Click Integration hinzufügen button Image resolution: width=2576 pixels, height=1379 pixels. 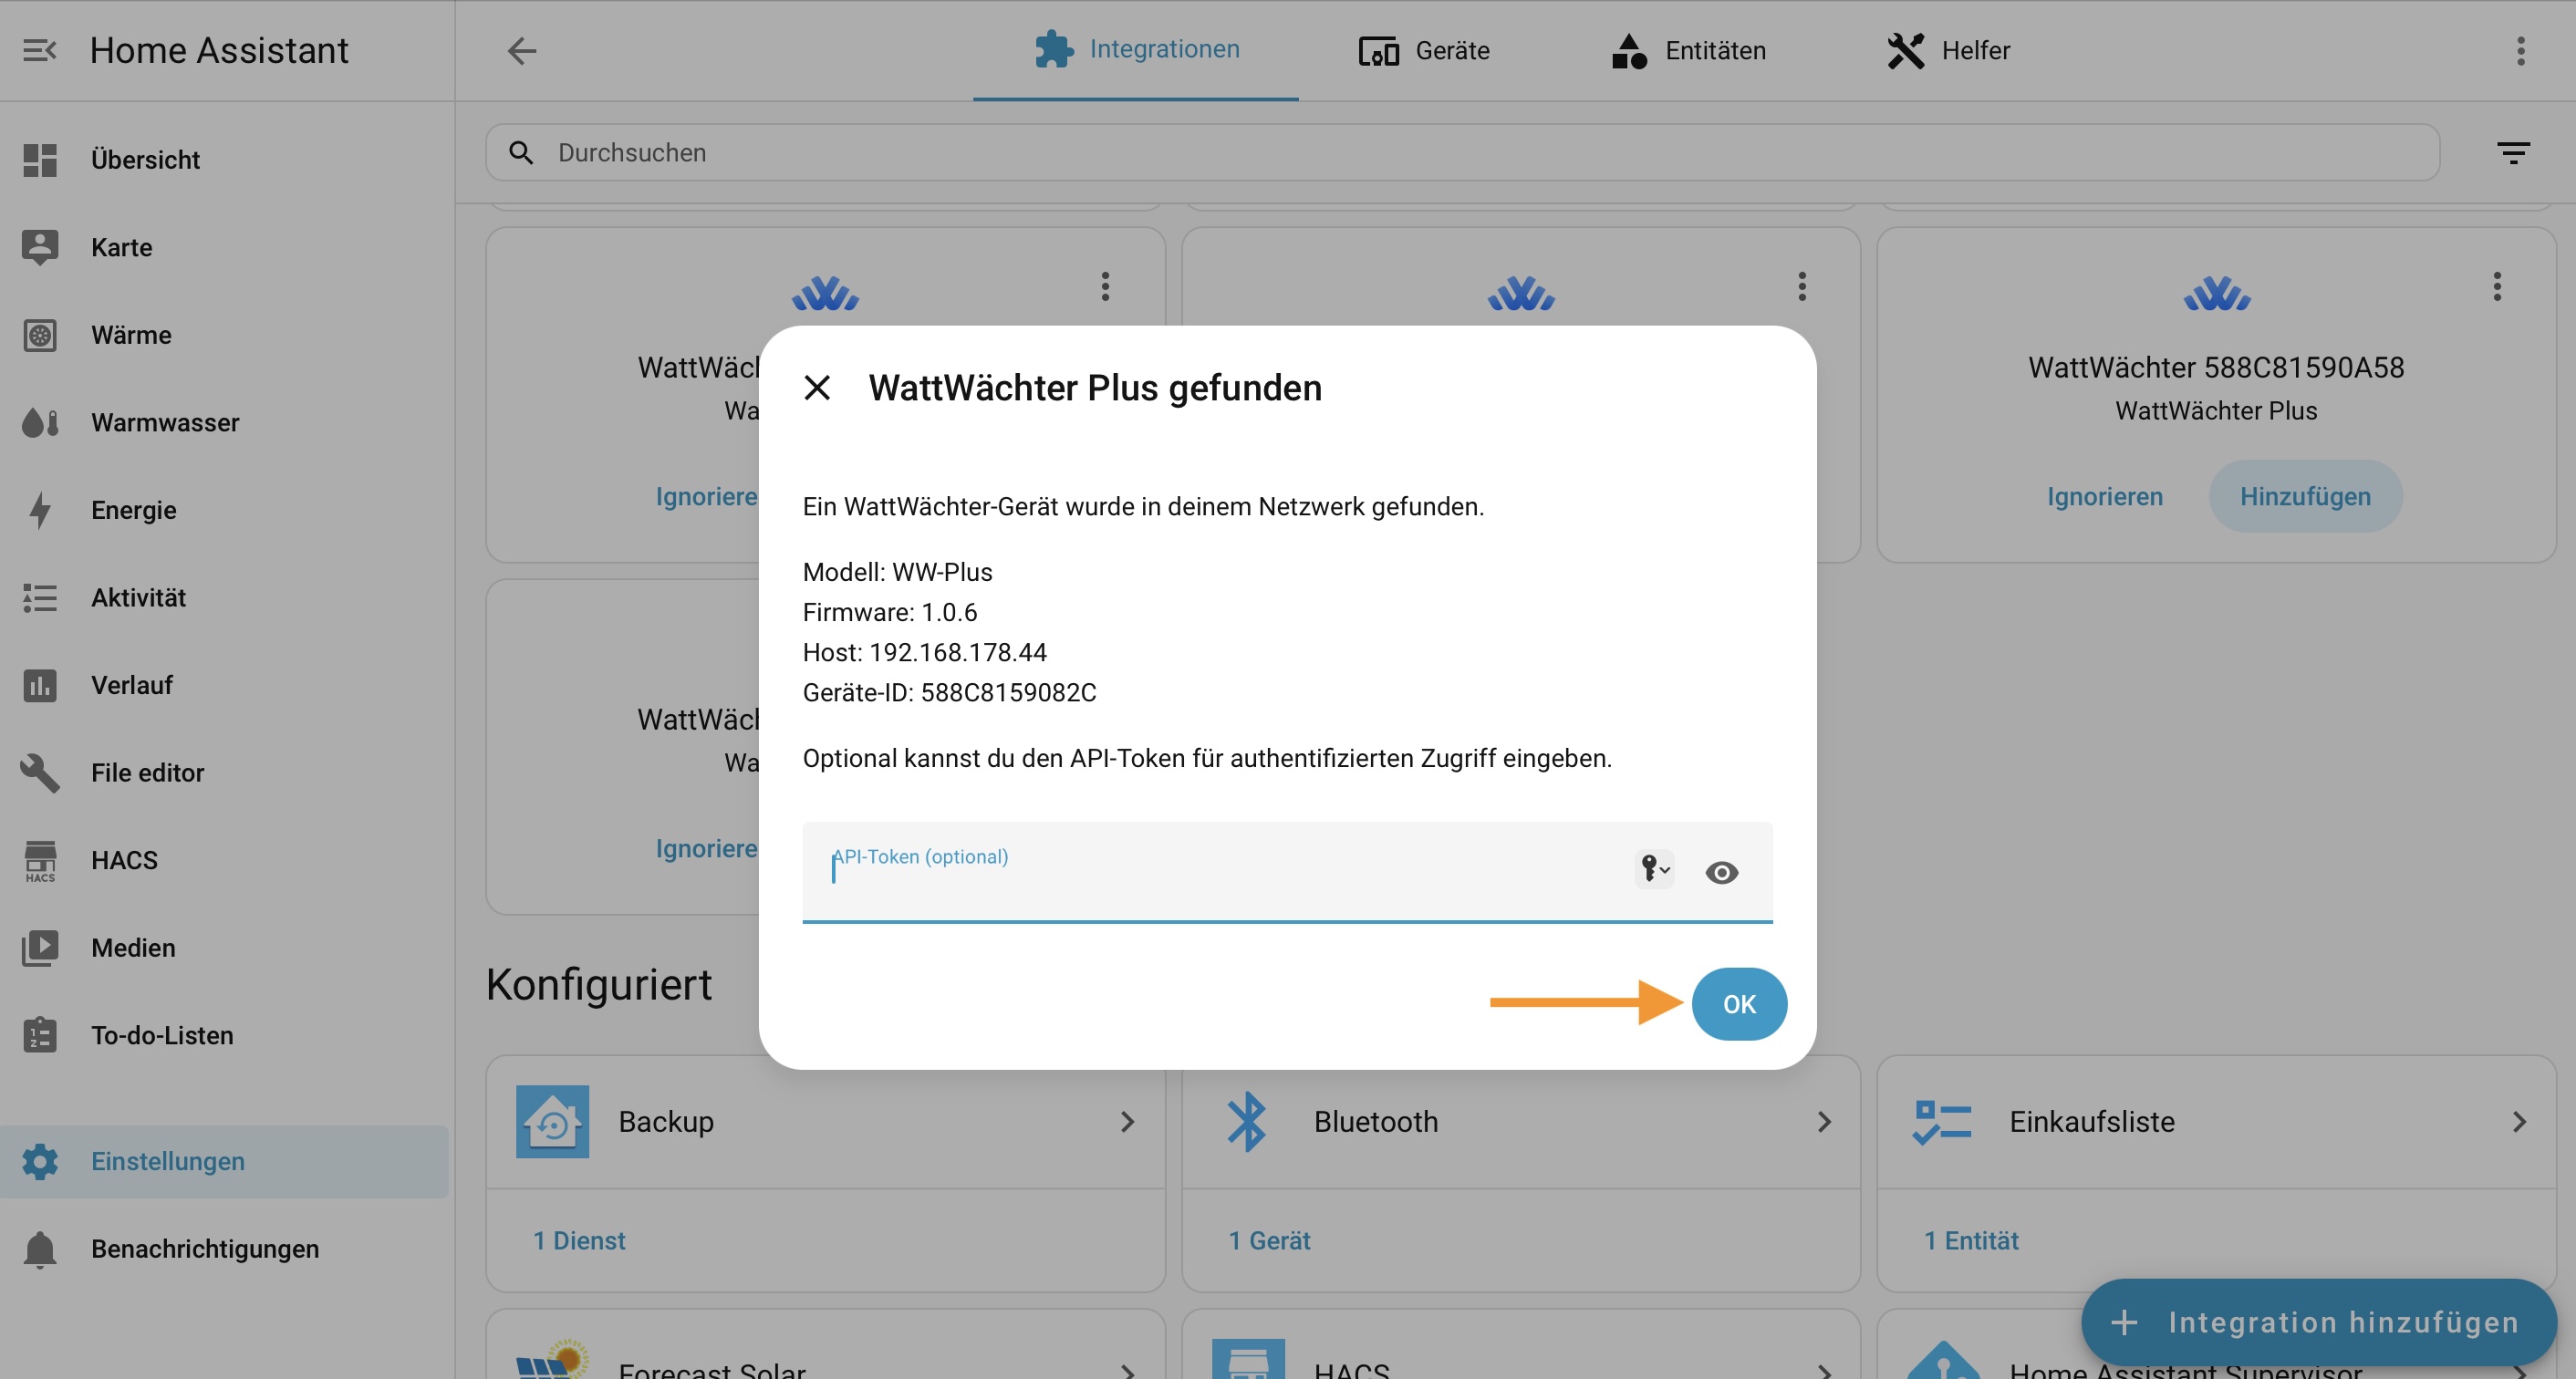pyautogui.click(x=2318, y=1322)
